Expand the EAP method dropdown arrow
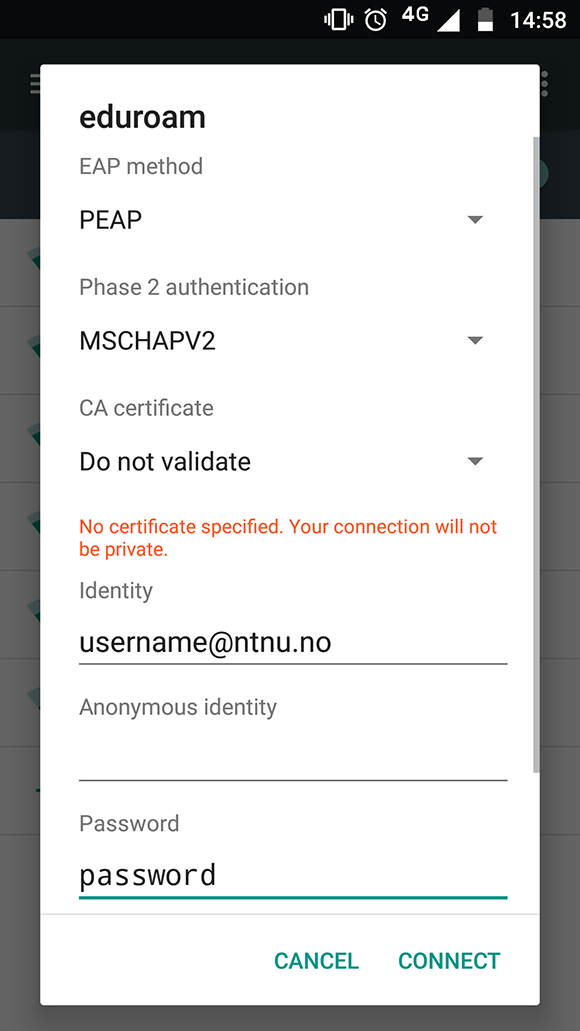This screenshot has width=580, height=1031. coord(475,220)
